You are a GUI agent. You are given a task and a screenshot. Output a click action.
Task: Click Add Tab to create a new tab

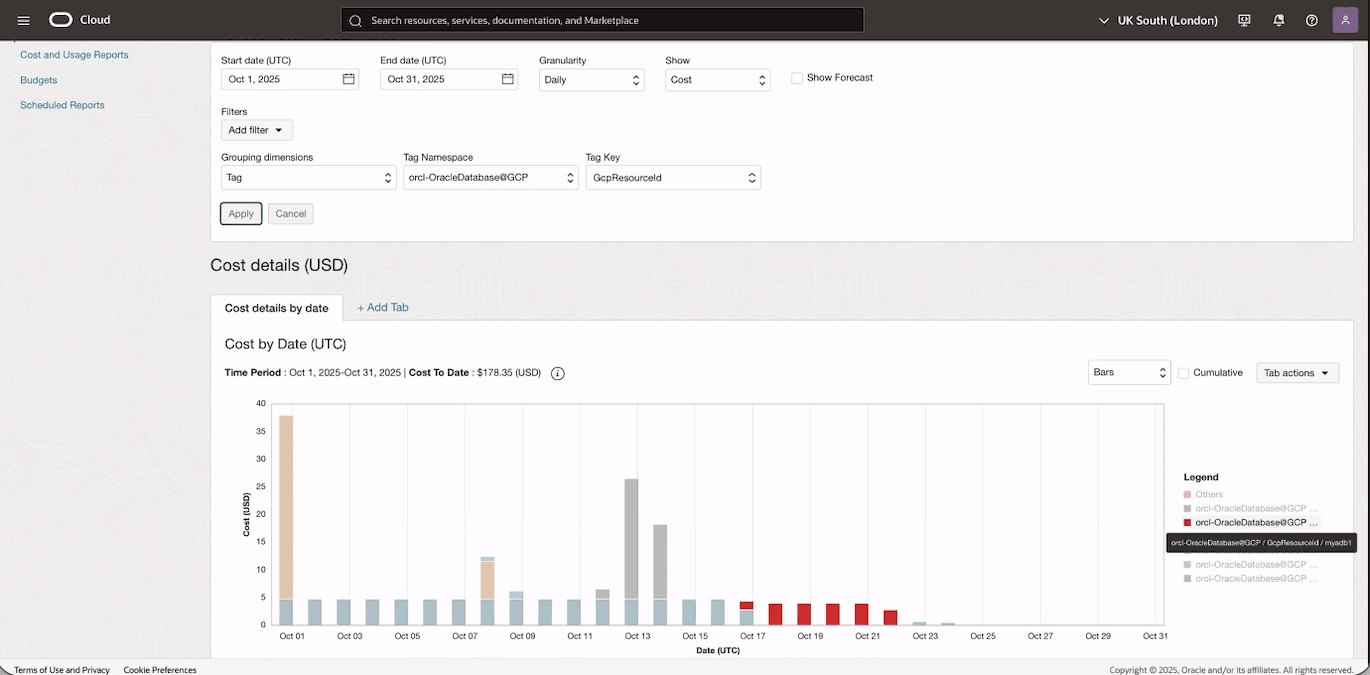pyautogui.click(x=382, y=307)
